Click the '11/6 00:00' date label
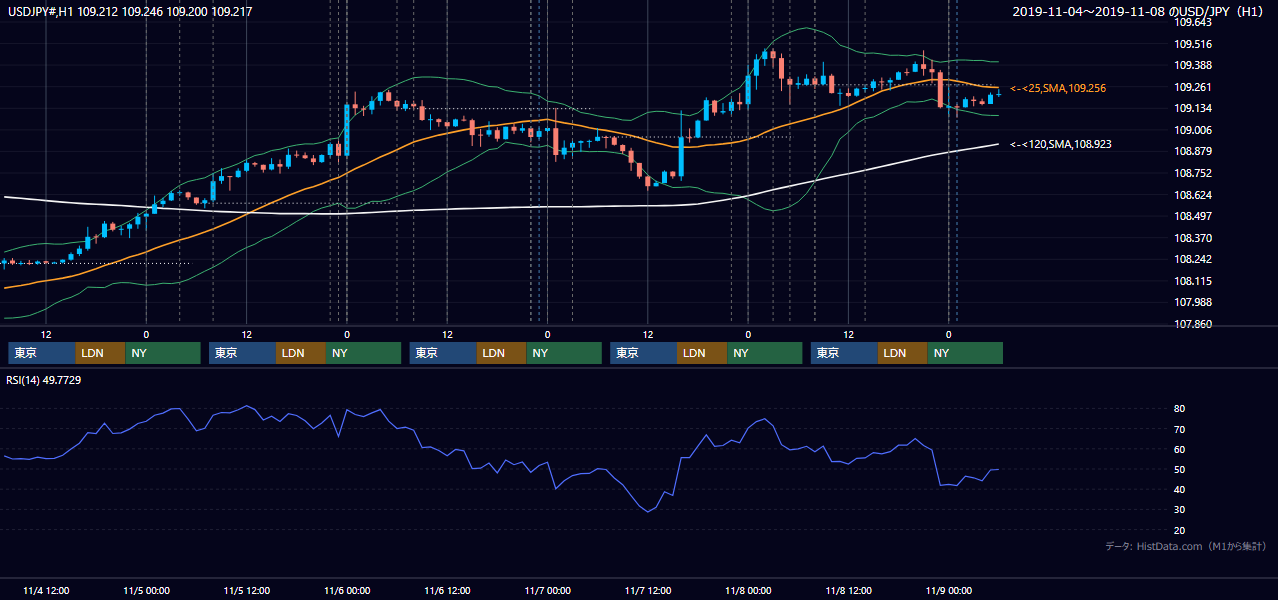Screen dimensions: 1278x600 click(x=347, y=590)
